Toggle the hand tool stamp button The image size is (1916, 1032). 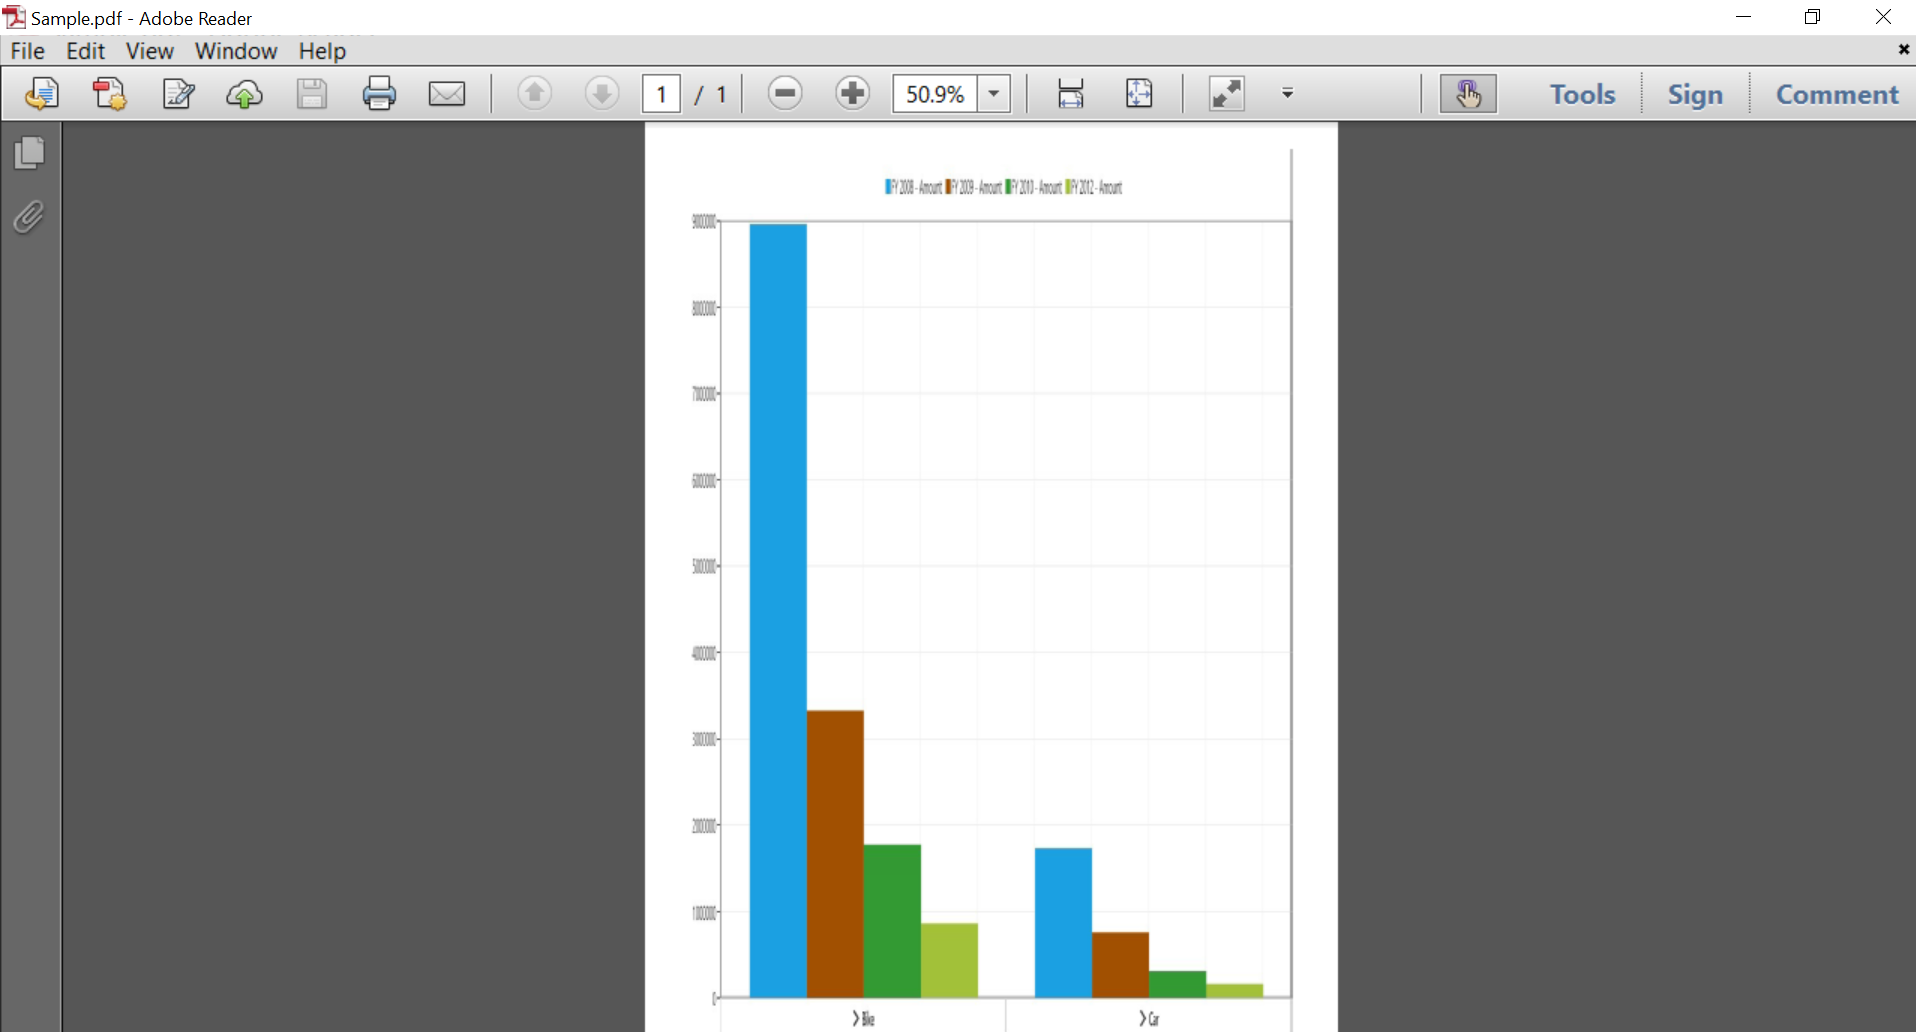pyautogui.click(x=1468, y=94)
